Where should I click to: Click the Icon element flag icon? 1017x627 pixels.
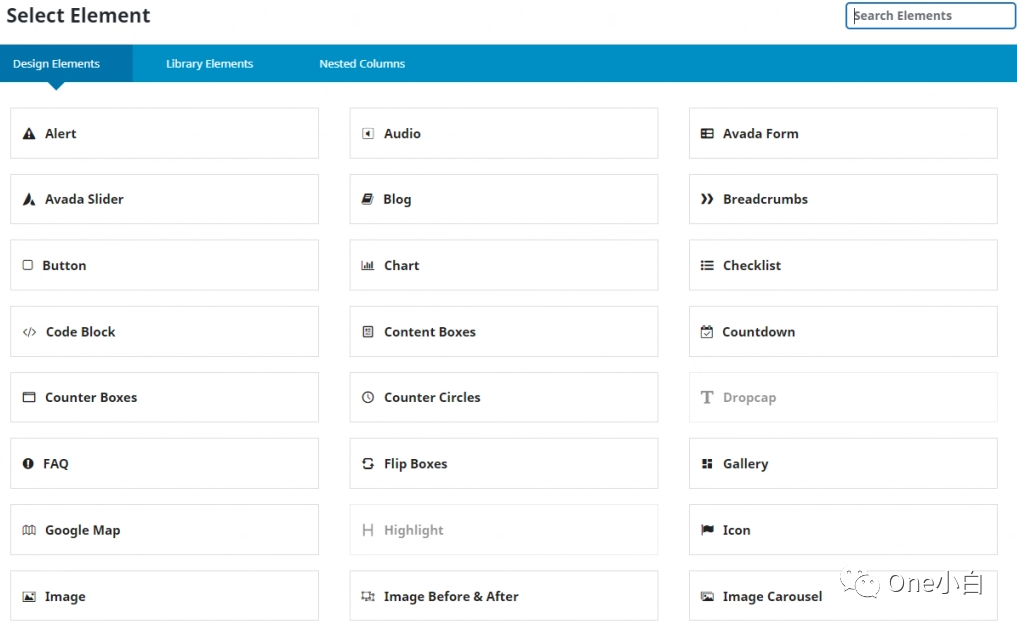point(707,531)
